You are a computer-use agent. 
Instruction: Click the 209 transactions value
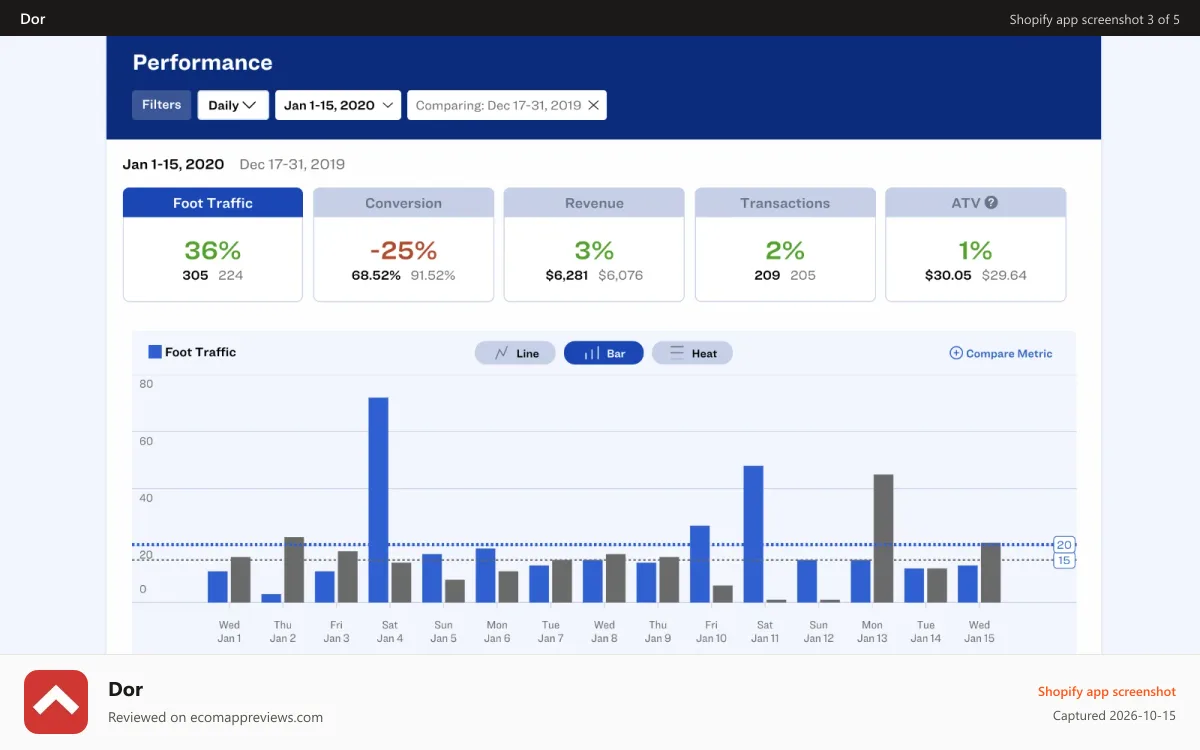(x=767, y=275)
